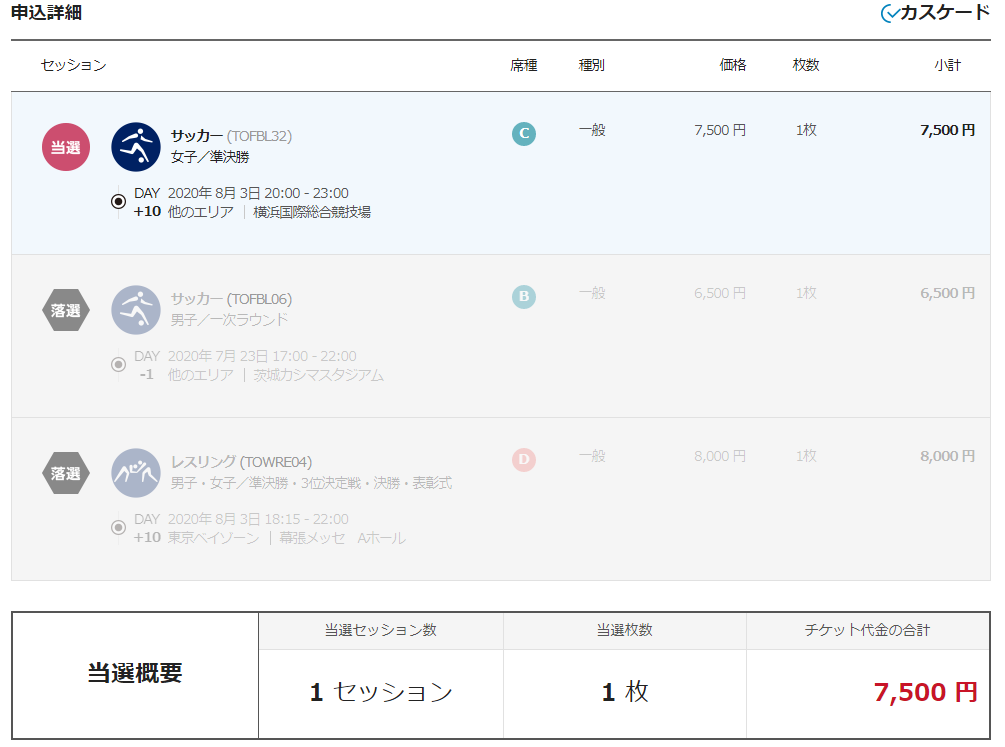Click the セッション column header
The width and height of the screenshot is (1005, 747).
73,66
